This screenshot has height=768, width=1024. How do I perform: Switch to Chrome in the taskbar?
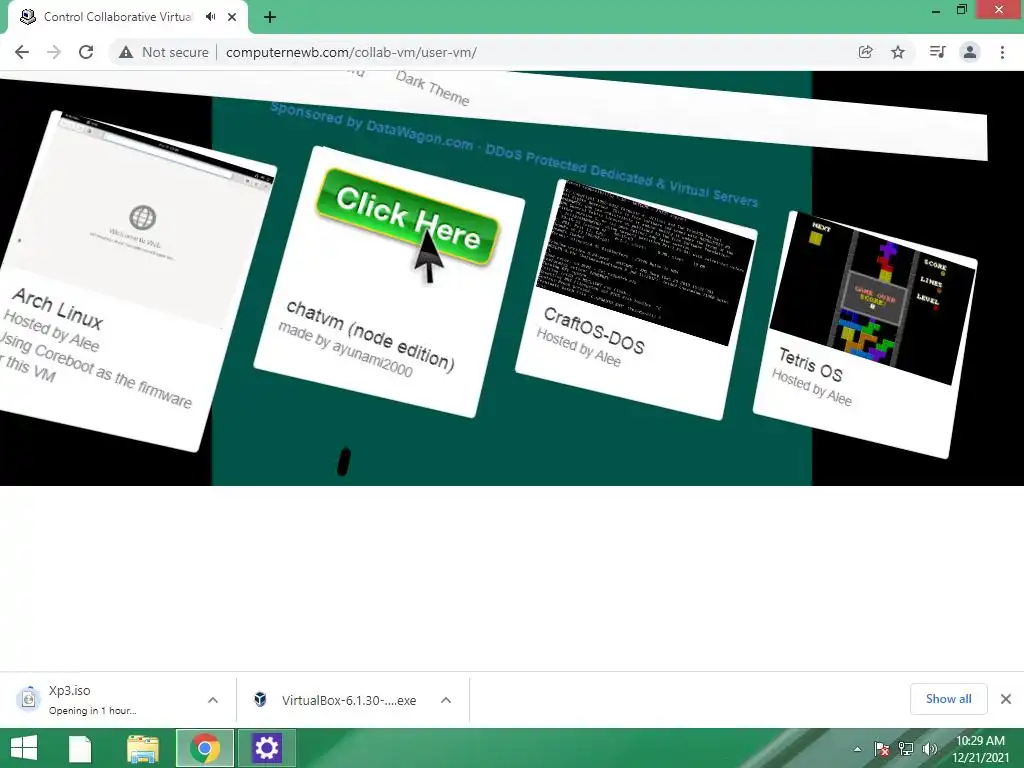[x=204, y=748]
